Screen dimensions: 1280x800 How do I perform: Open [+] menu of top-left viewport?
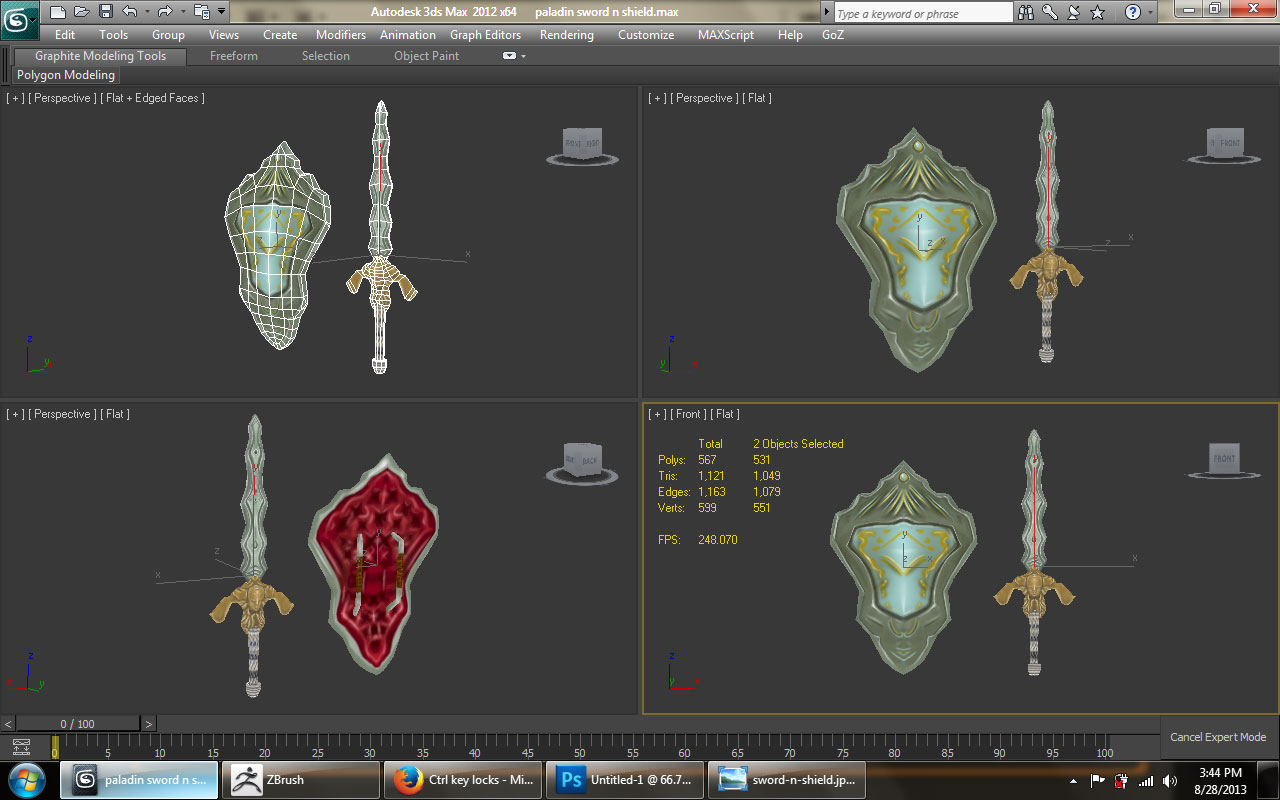tap(15, 98)
